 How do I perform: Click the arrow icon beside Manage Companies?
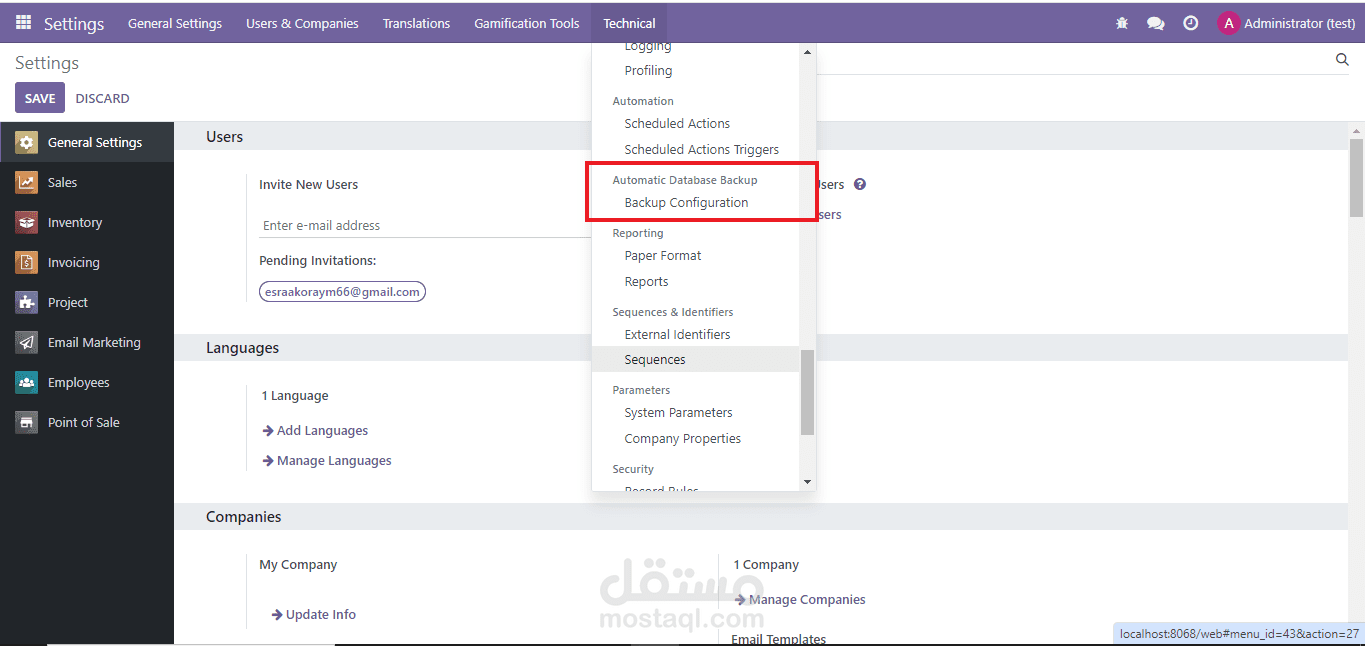(x=740, y=600)
